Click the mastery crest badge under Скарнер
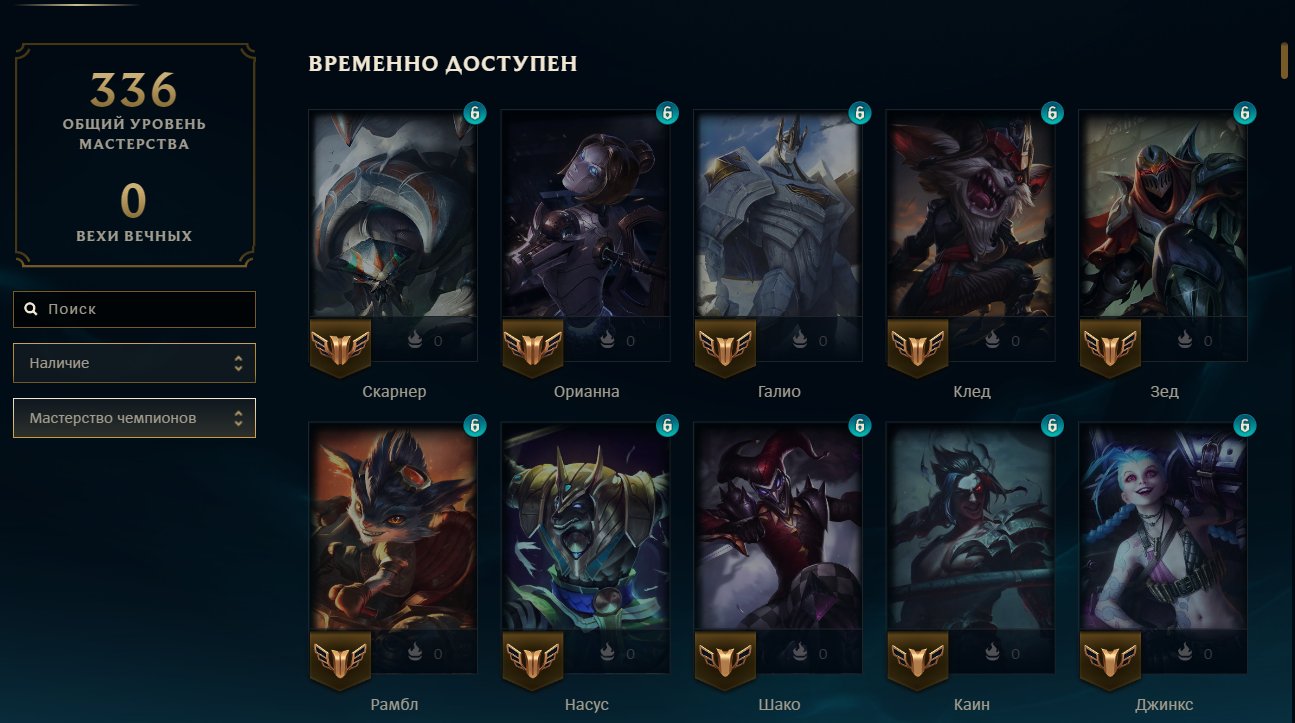Screen dimensions: 1295x723 tap(340, 347)
